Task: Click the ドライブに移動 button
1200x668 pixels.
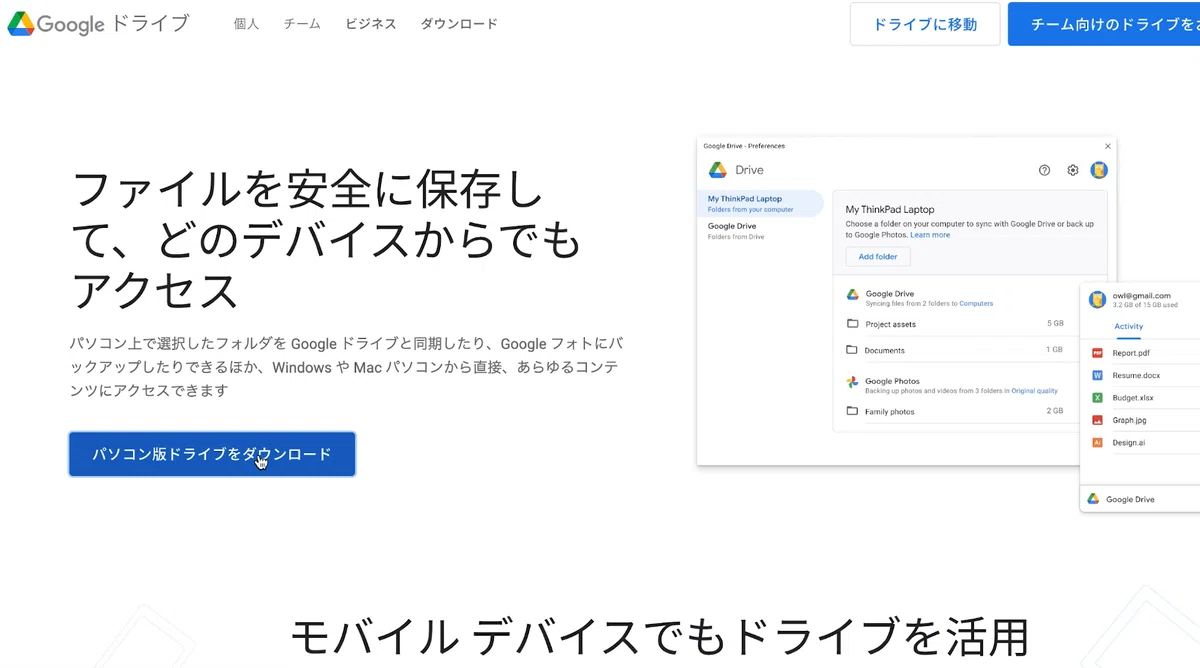Action: click(925, 24)
